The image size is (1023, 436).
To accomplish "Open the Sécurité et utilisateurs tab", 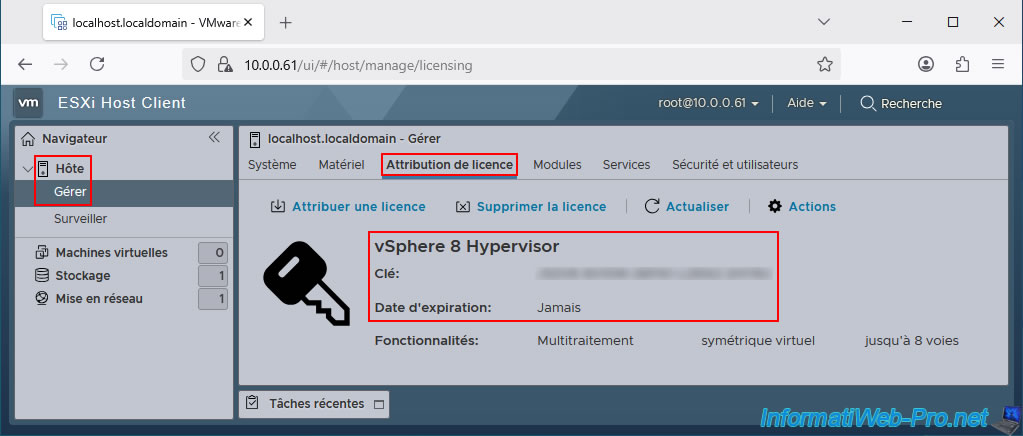I will 734,165.
